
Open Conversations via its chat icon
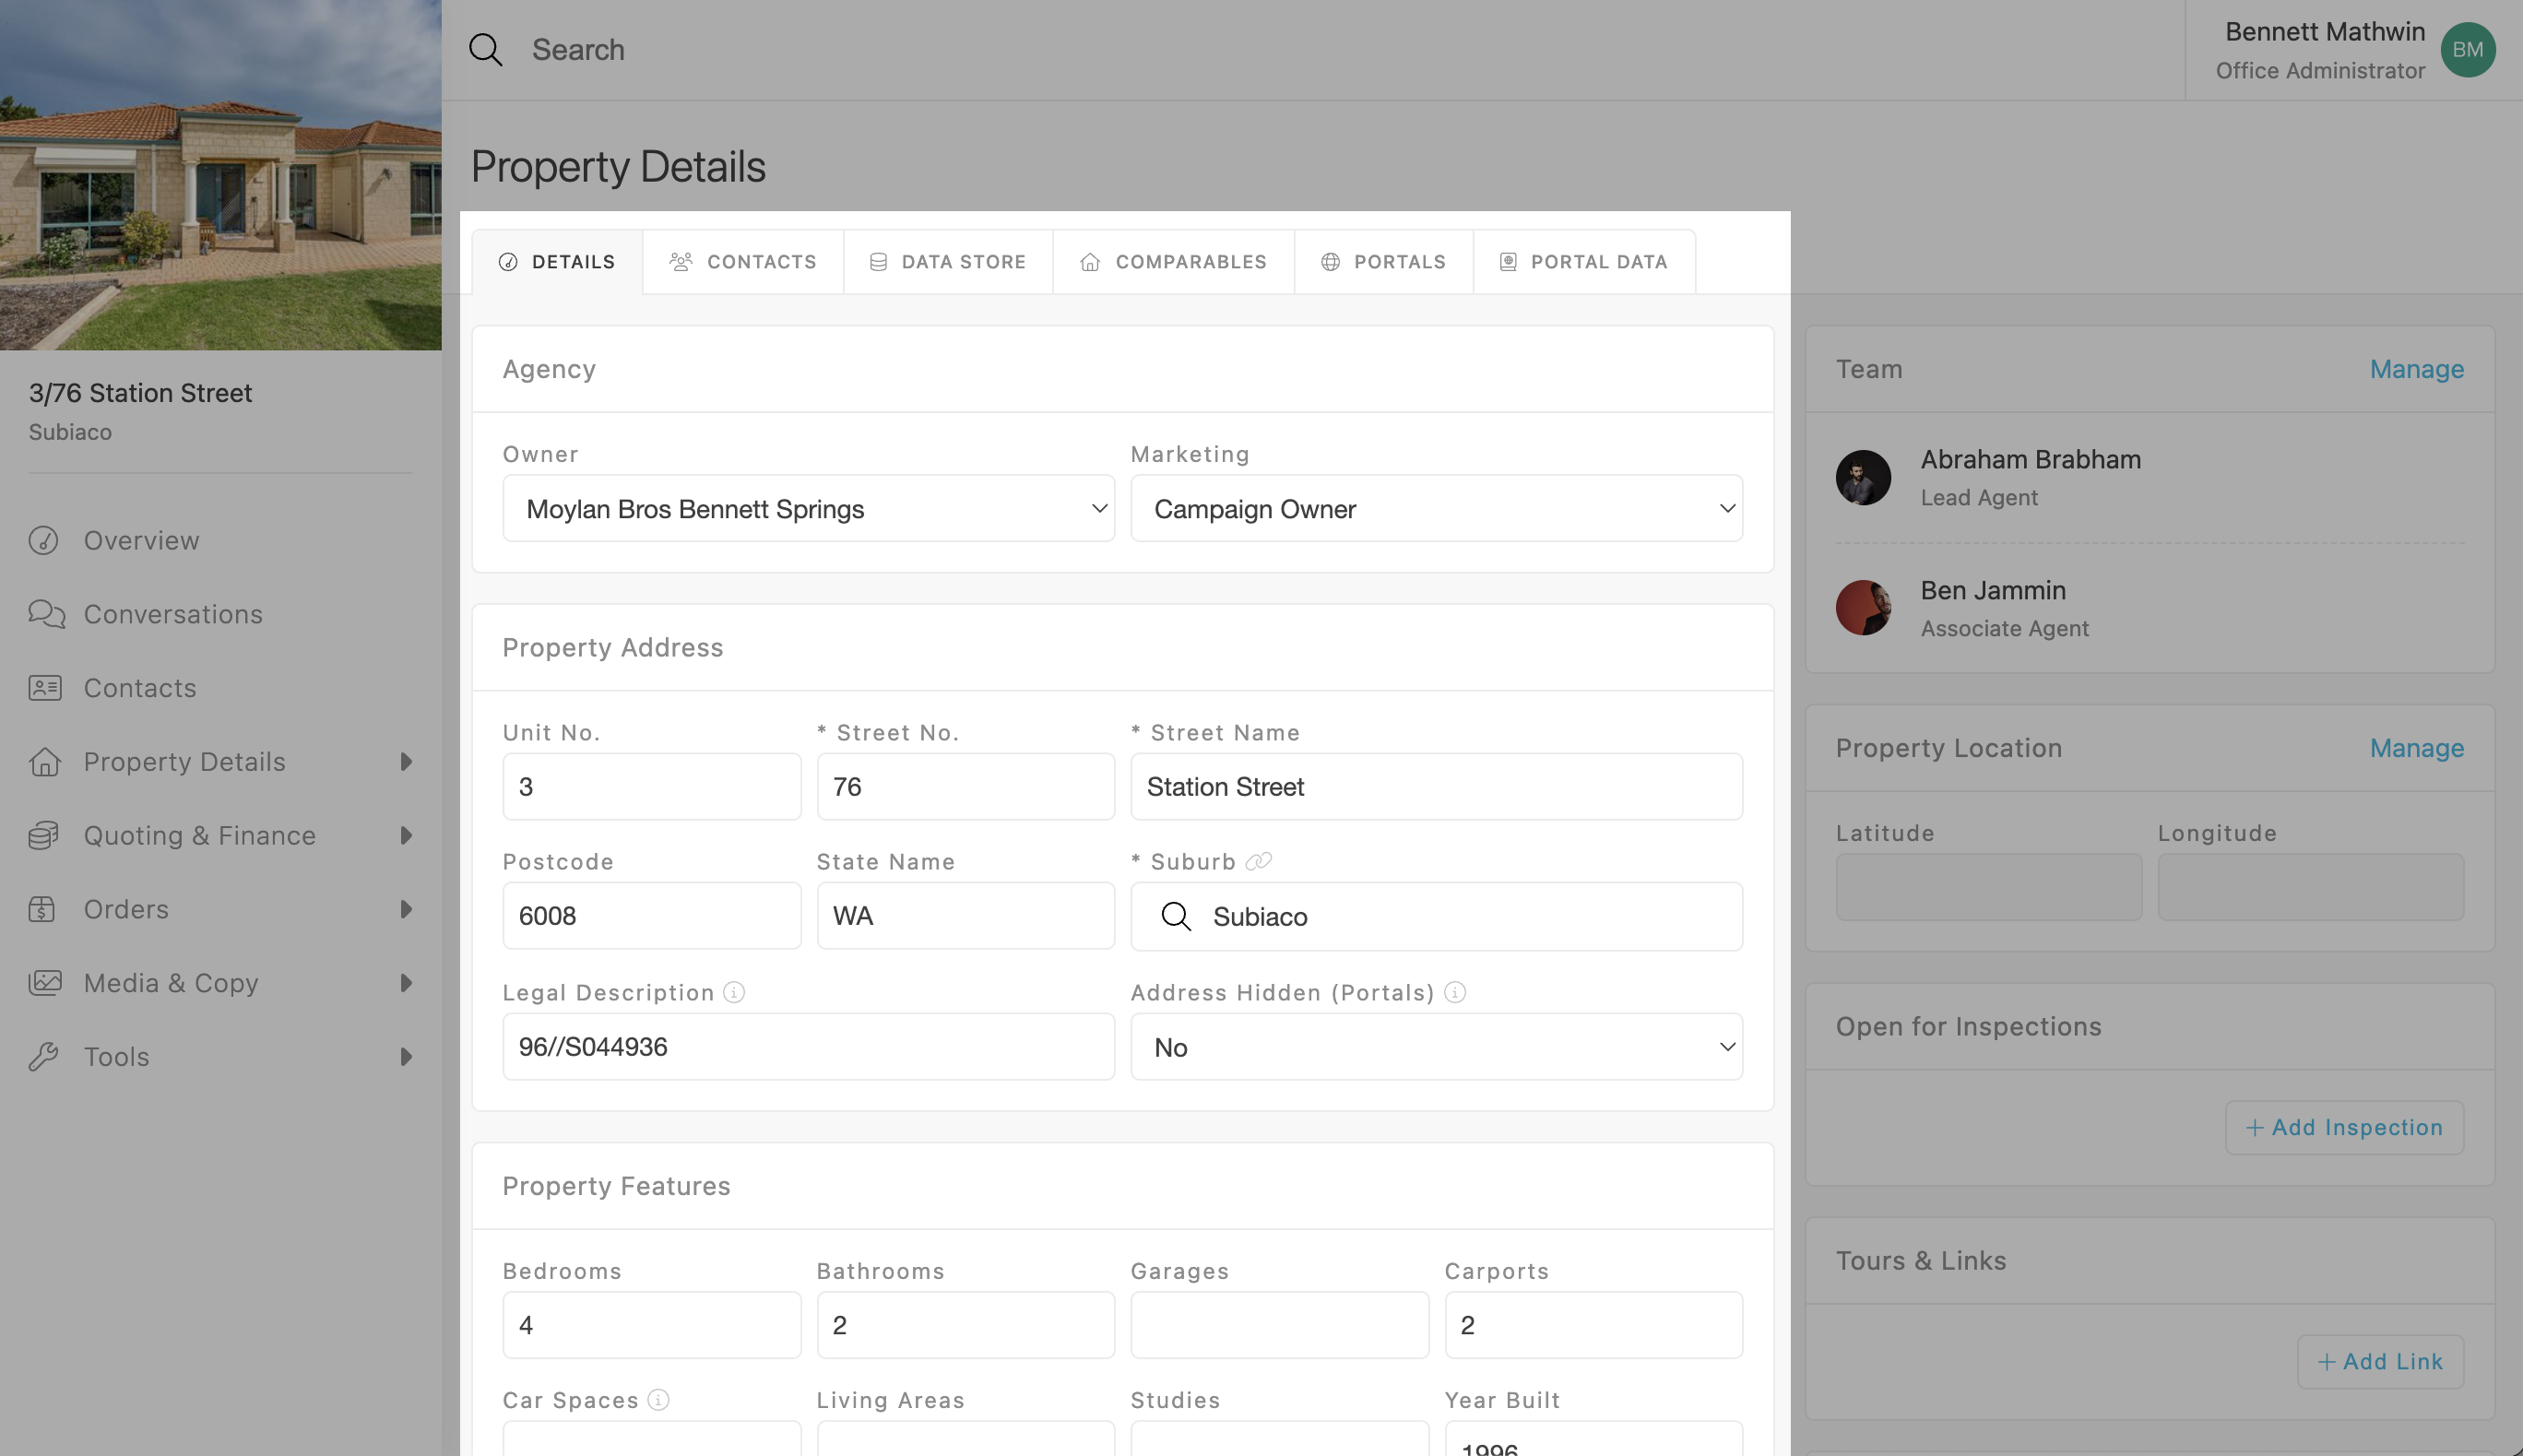46,614
